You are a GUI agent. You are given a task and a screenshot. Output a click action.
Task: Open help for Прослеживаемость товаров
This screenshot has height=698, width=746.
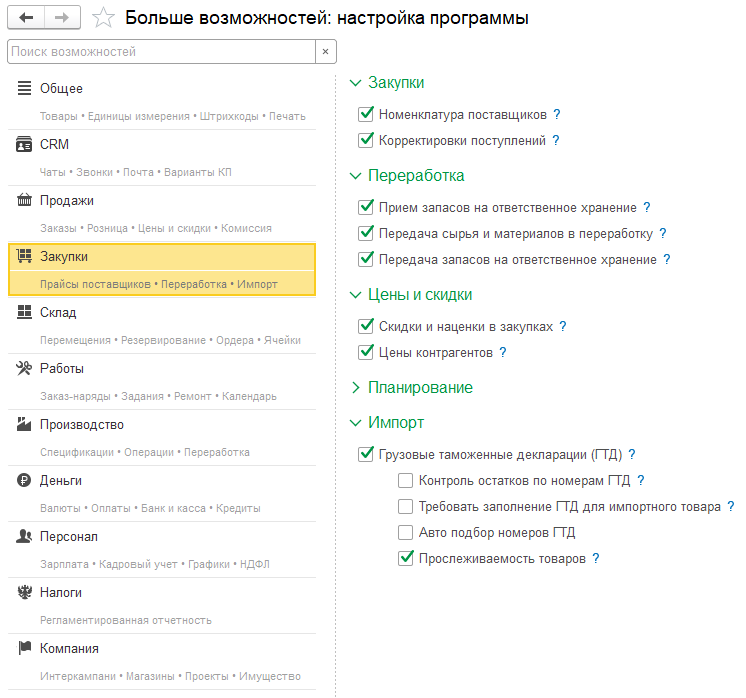click(x=596, y=558)
